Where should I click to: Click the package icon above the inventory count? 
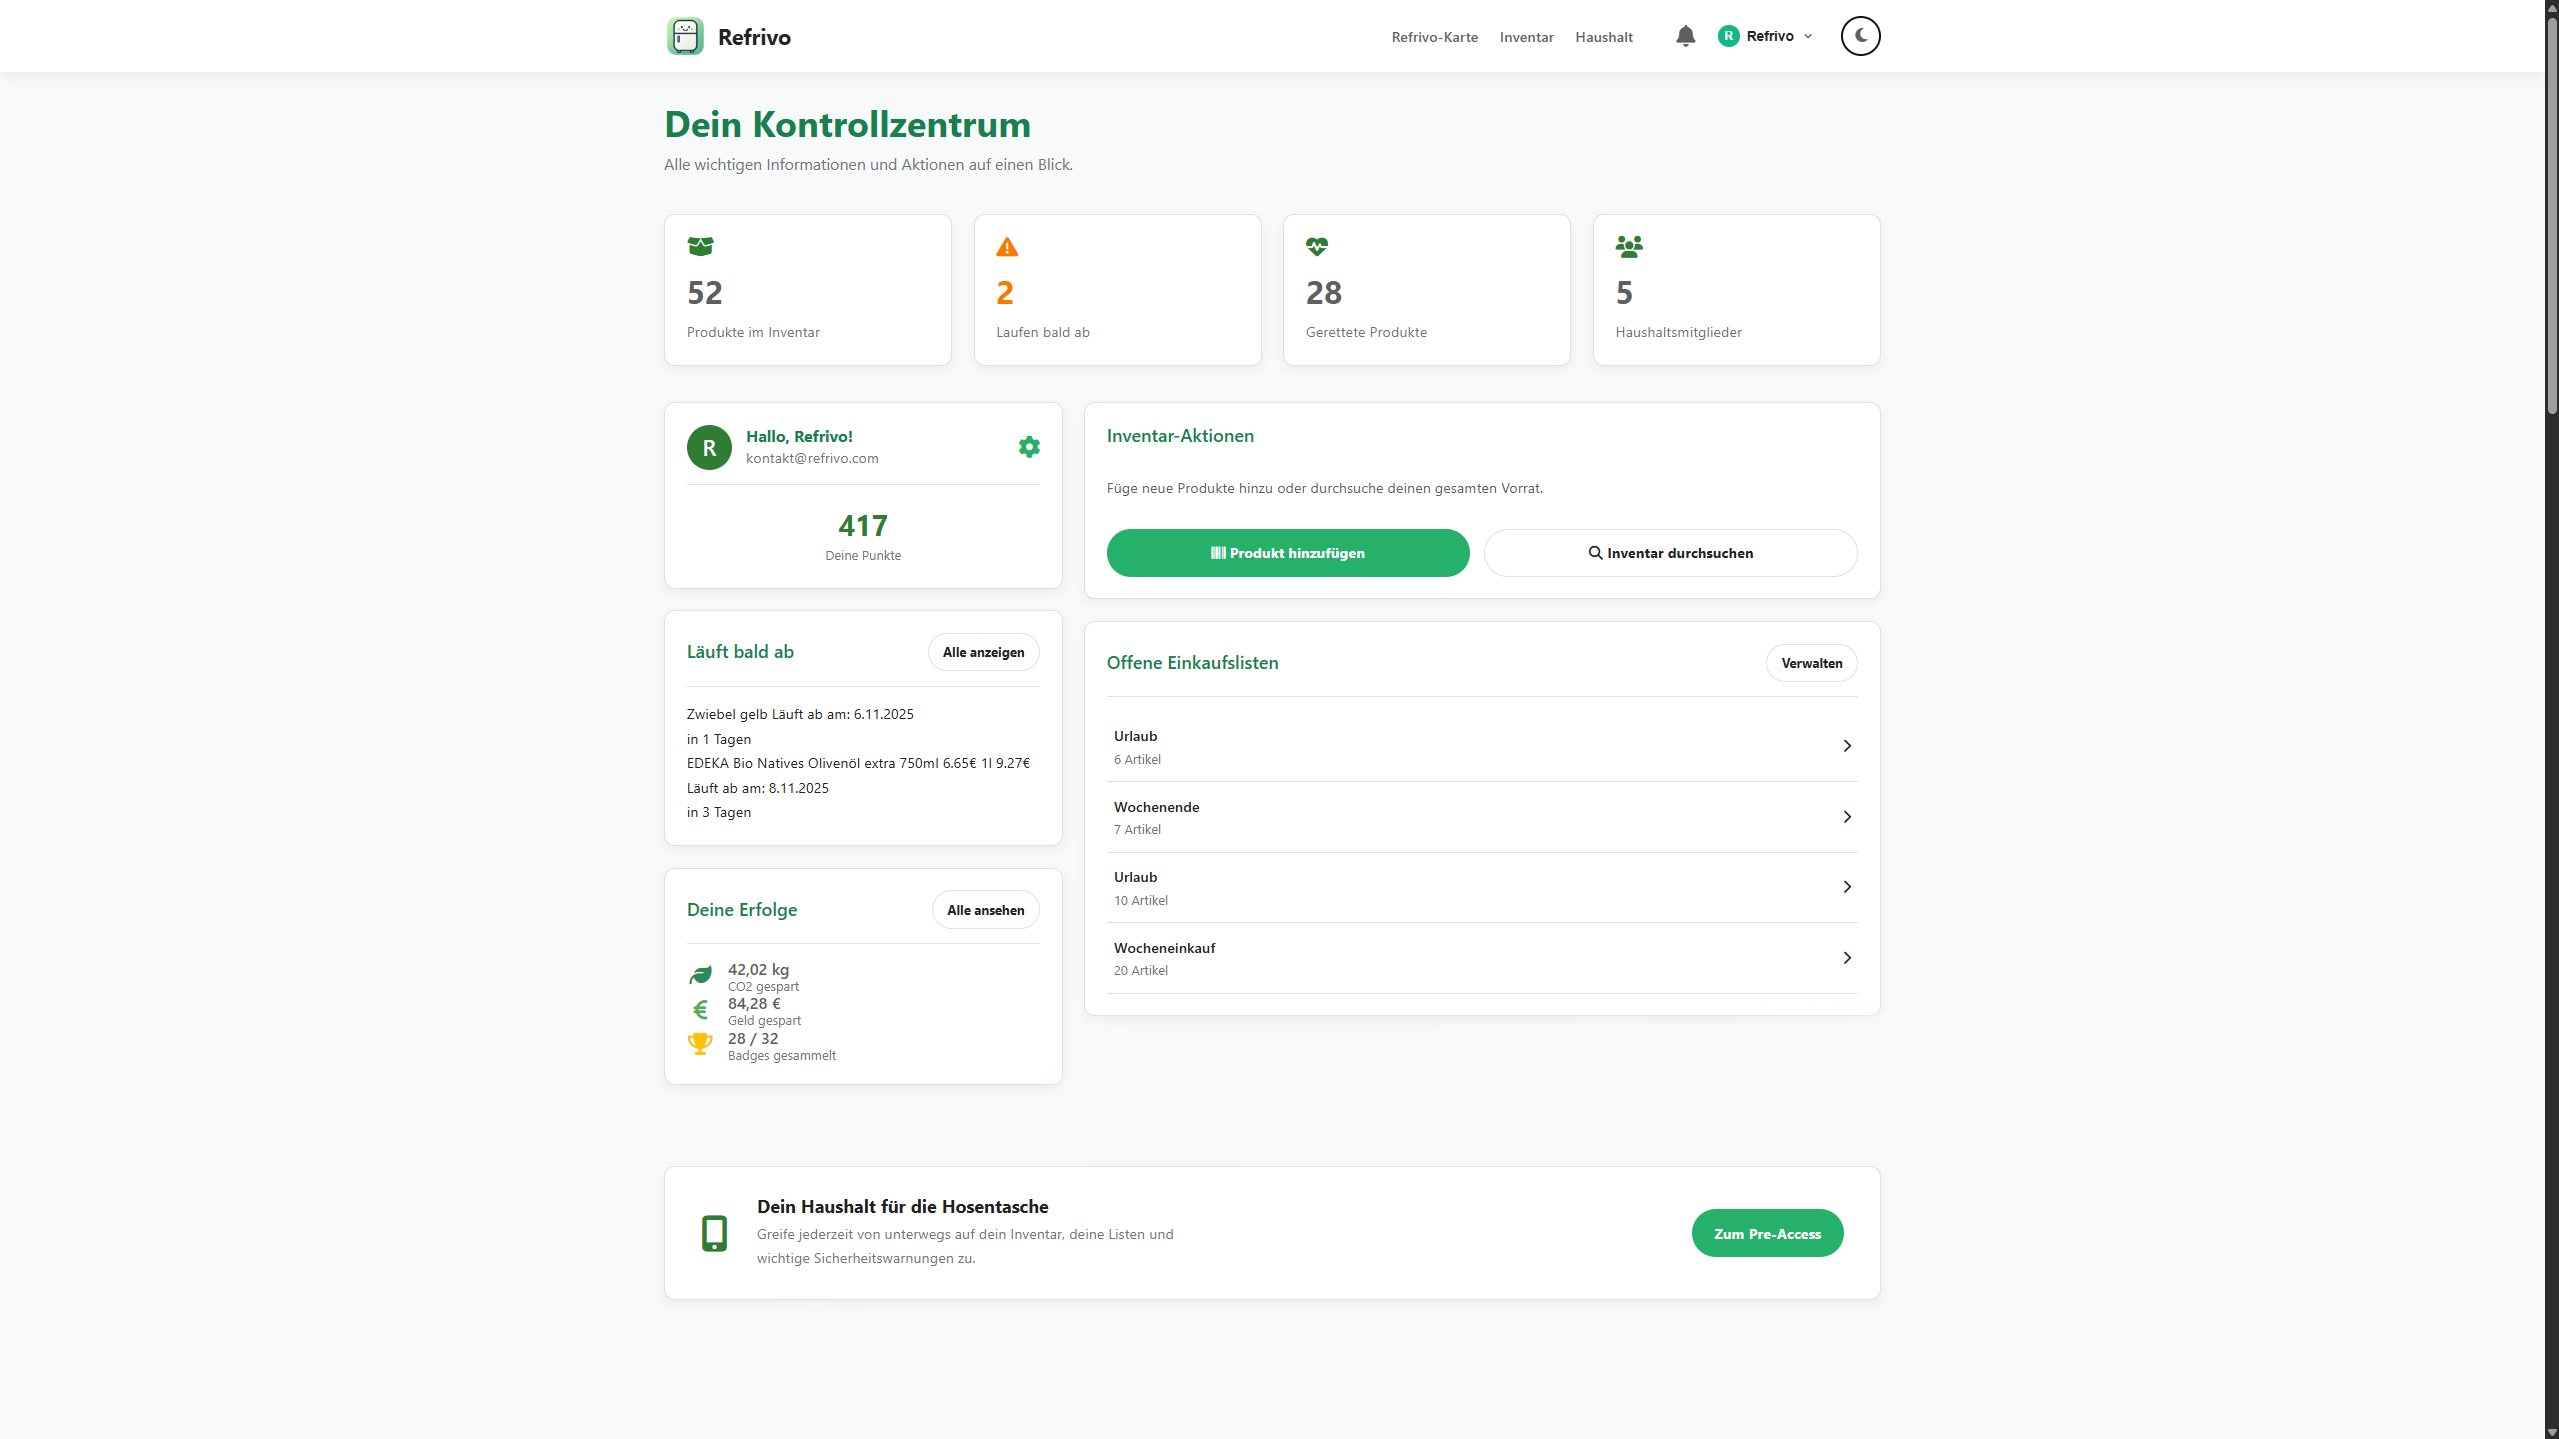click(x=703, y=246)
